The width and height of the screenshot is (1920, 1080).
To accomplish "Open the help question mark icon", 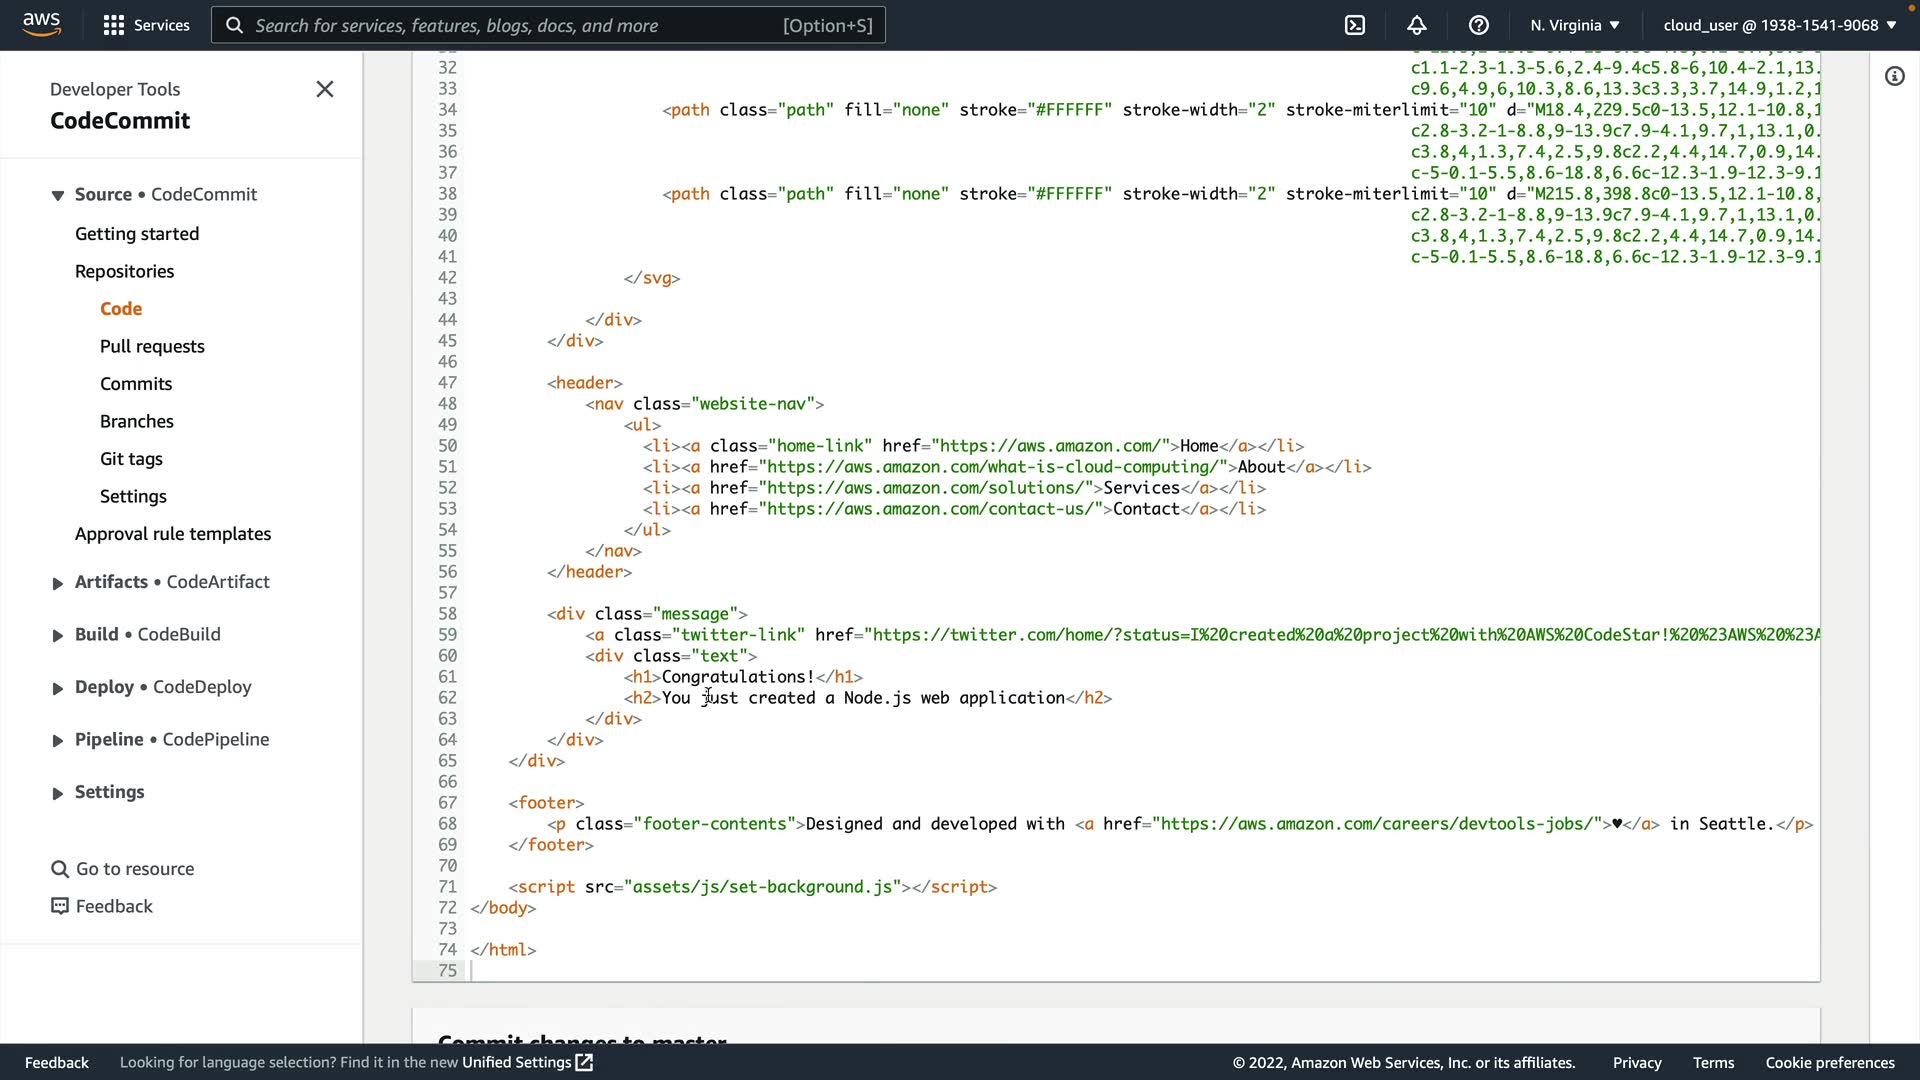I will coord(1478,25).
